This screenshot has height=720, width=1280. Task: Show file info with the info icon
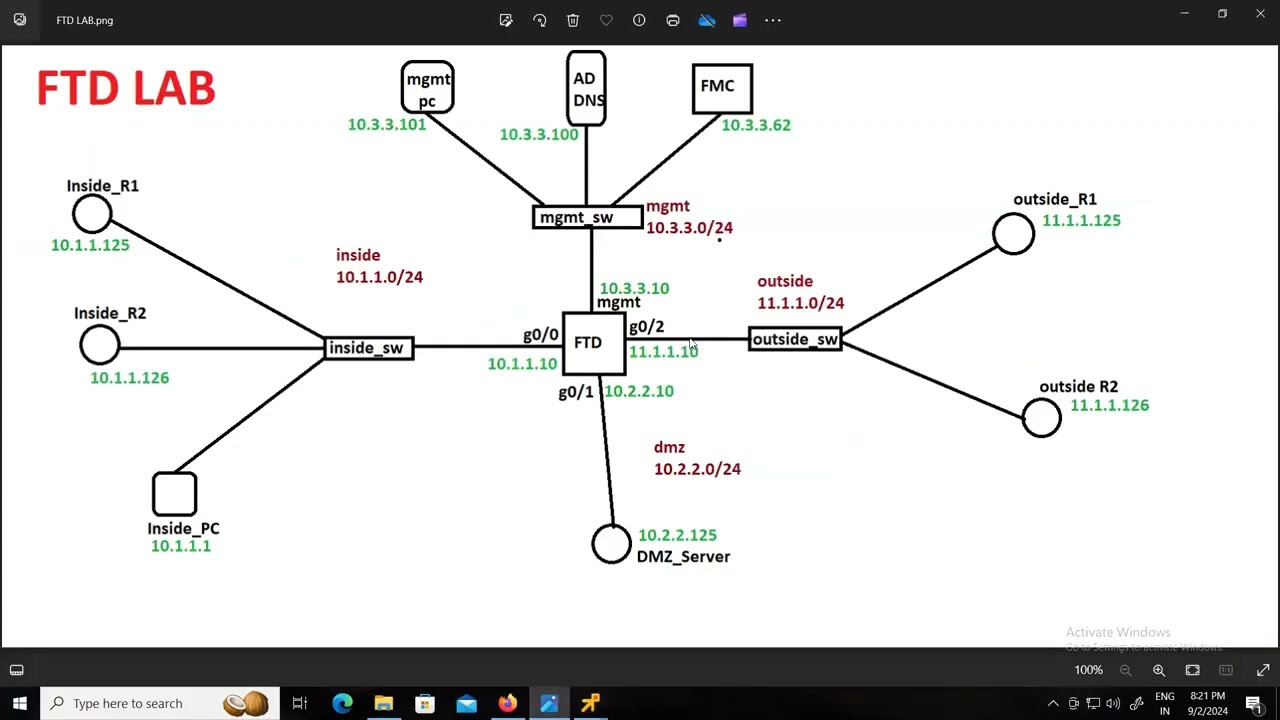tap(639, 20)
